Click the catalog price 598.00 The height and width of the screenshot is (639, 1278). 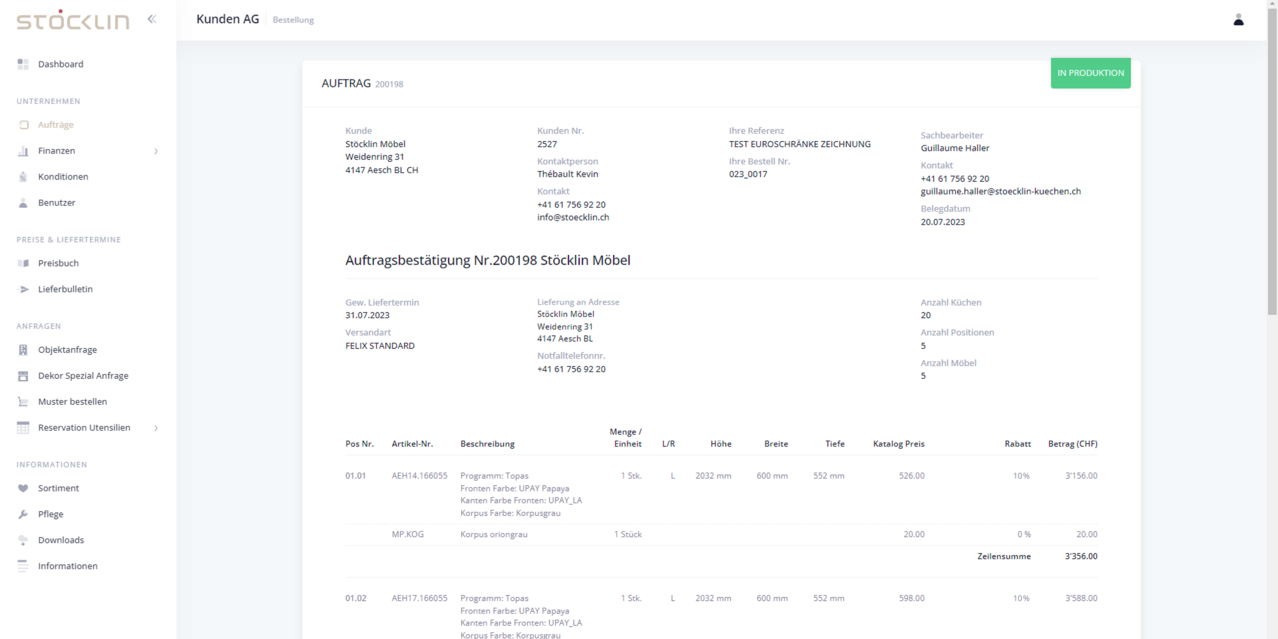pos(912,598)
